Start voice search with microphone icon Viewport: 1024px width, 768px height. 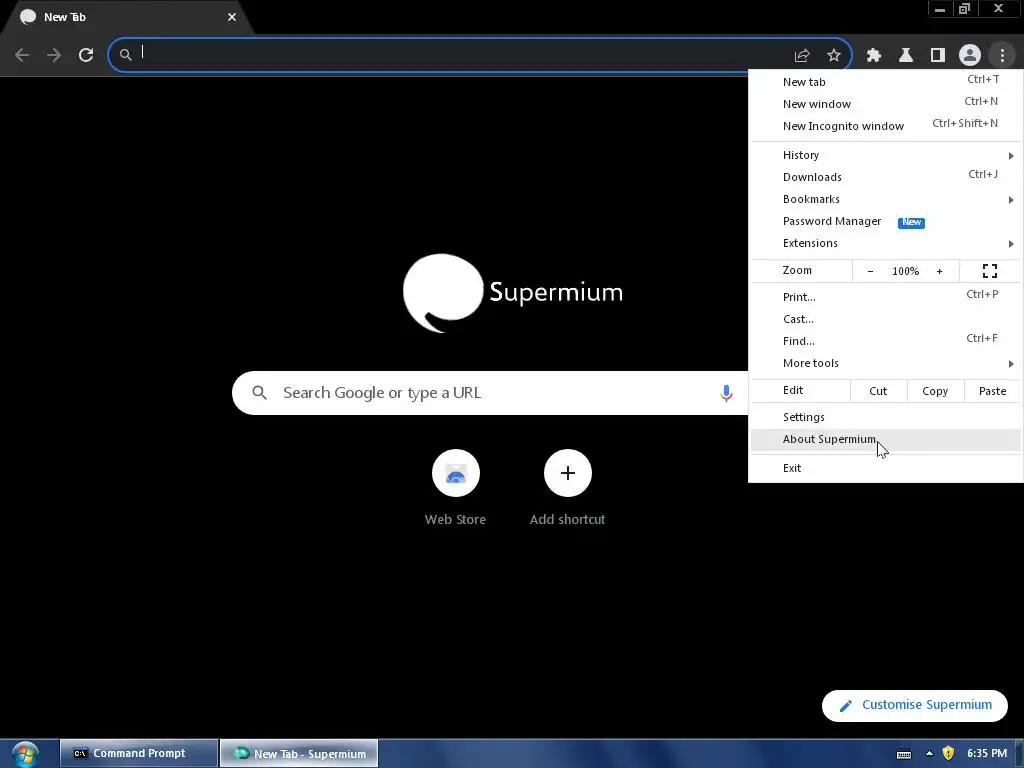click(x=726, y=393)
